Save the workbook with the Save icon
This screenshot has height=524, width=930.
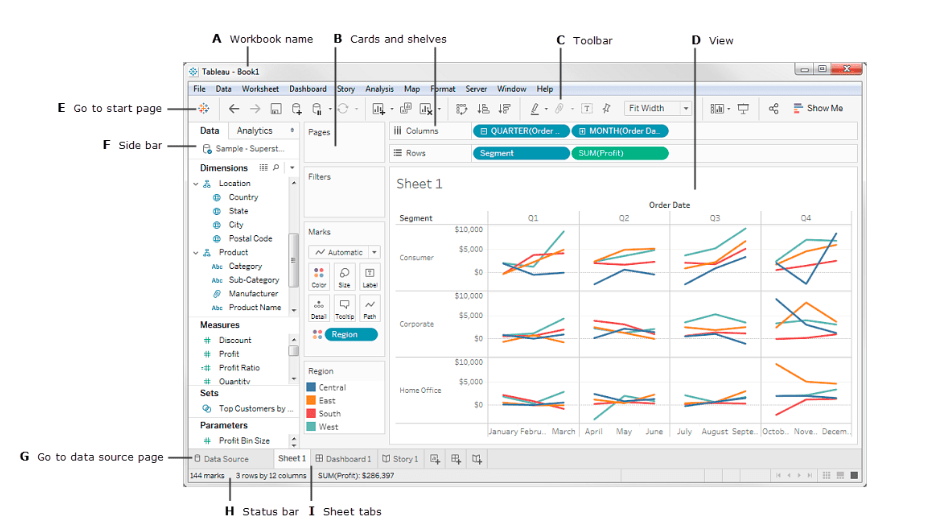tap(276, 109)
